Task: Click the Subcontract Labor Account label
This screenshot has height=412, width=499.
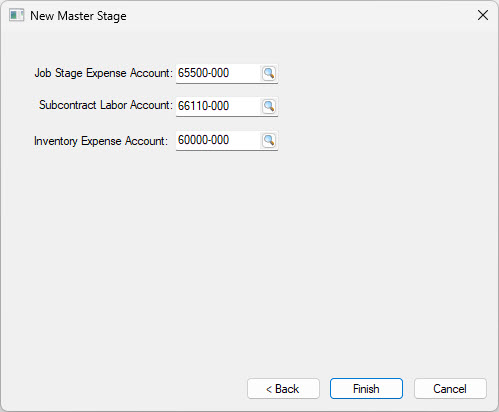Action: pos(106,105)
